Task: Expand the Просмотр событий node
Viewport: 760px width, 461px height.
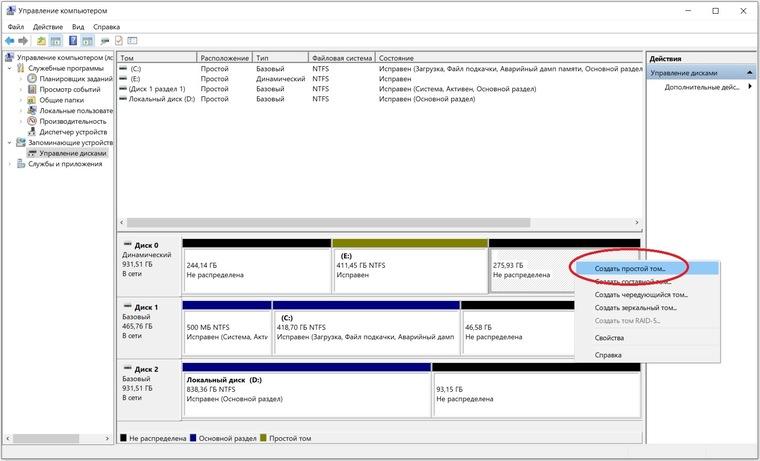Action: pos(21,89)
